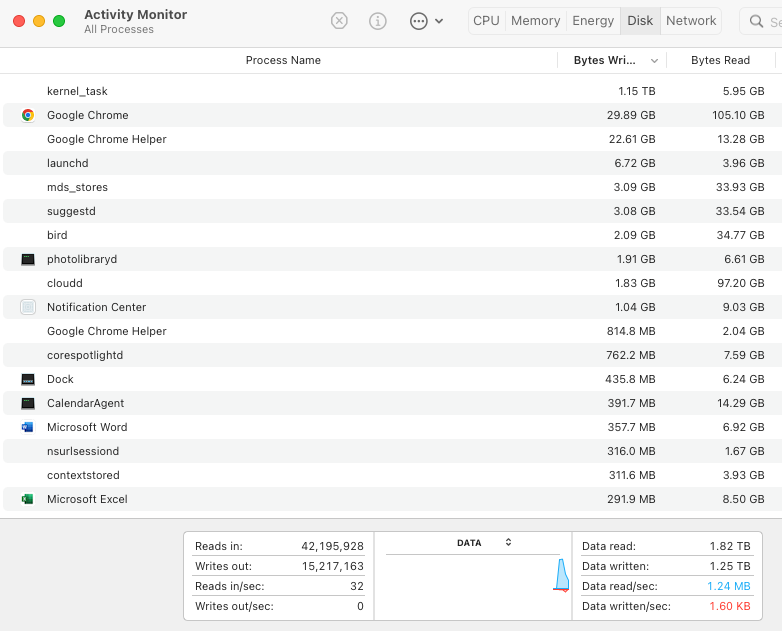Select the Disk tab
Viewport: 782px width, 631px height.
(640, 21)
